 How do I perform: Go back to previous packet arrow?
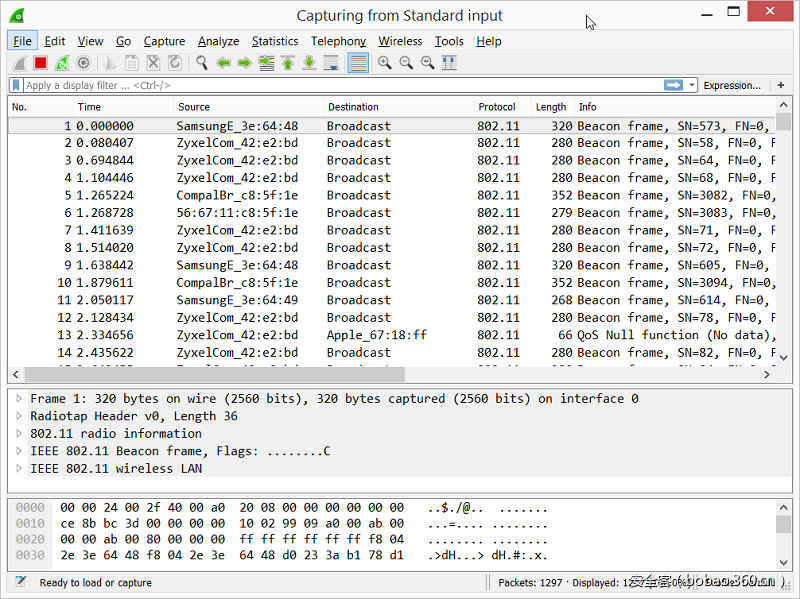point(222,63)
